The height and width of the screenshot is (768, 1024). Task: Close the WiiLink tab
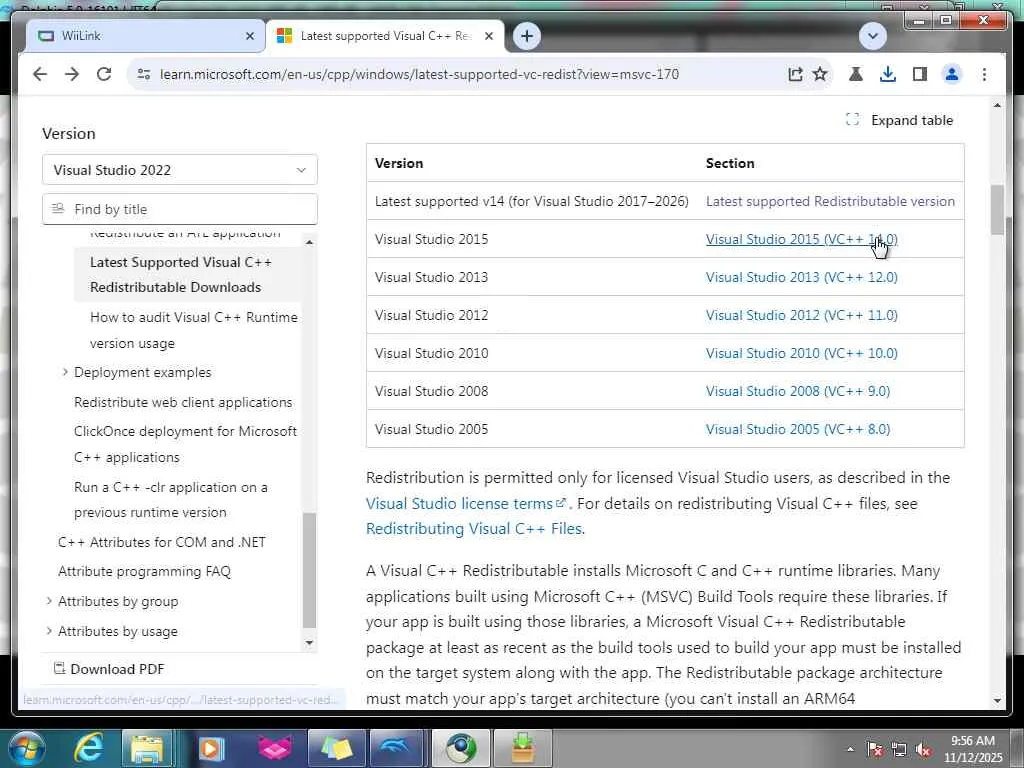[x=249, y=37]
